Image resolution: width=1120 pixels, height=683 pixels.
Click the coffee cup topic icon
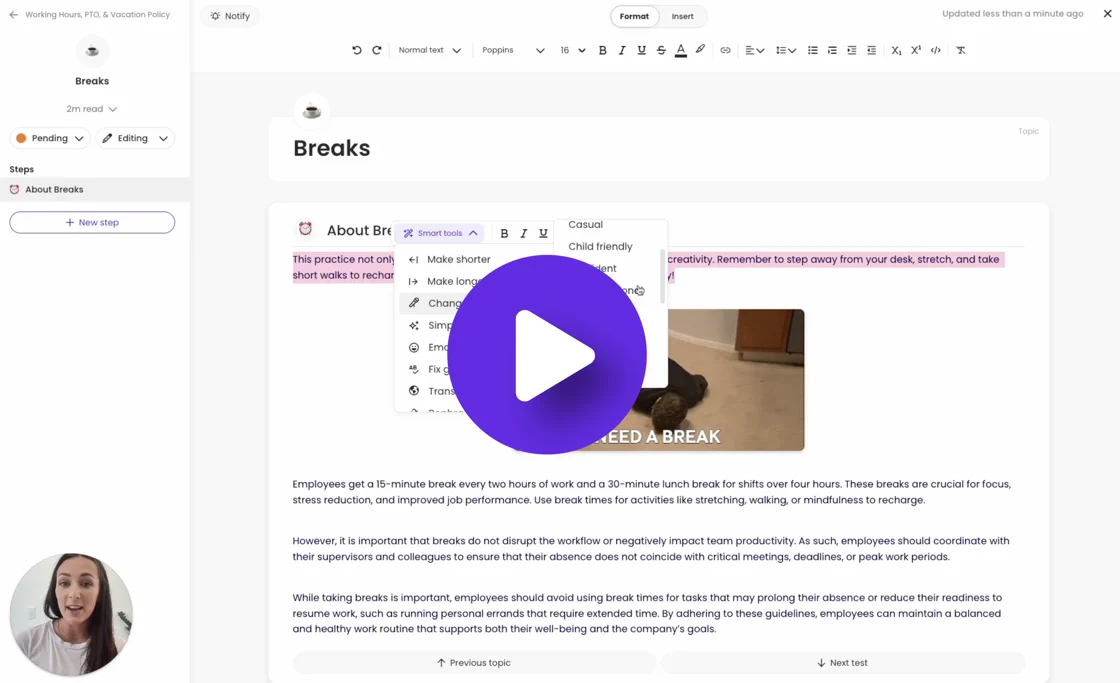(311, 111)
